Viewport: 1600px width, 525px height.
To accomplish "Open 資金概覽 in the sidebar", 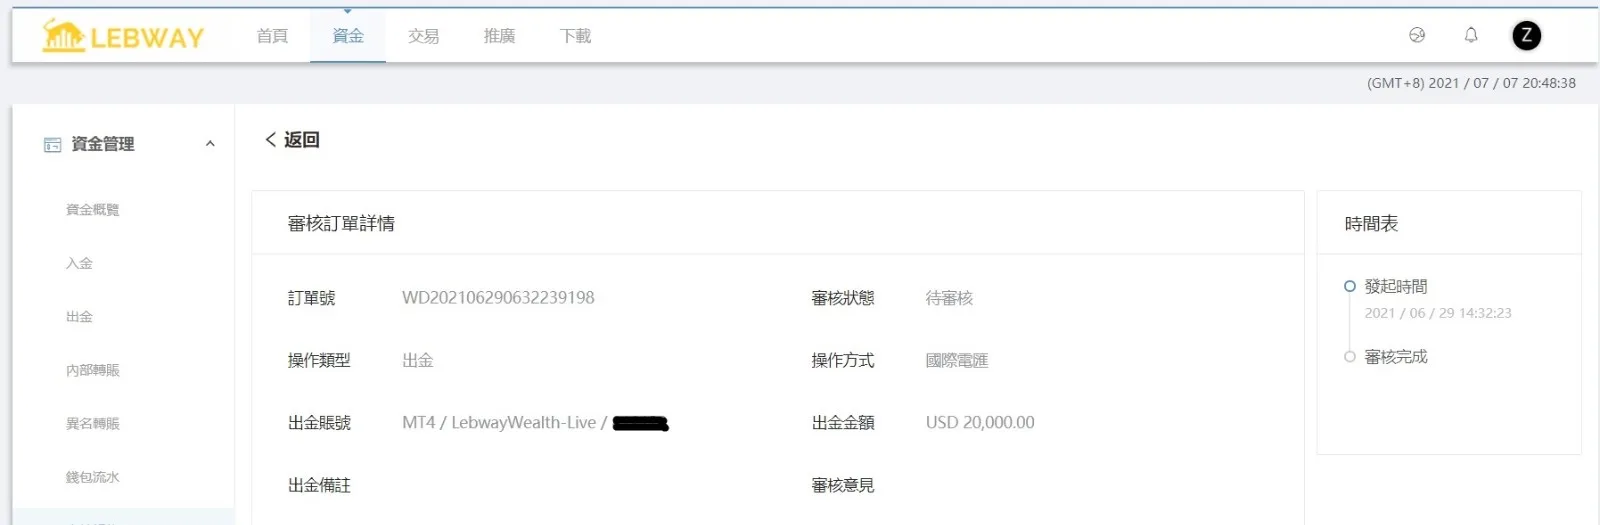I will click(93, 210).
